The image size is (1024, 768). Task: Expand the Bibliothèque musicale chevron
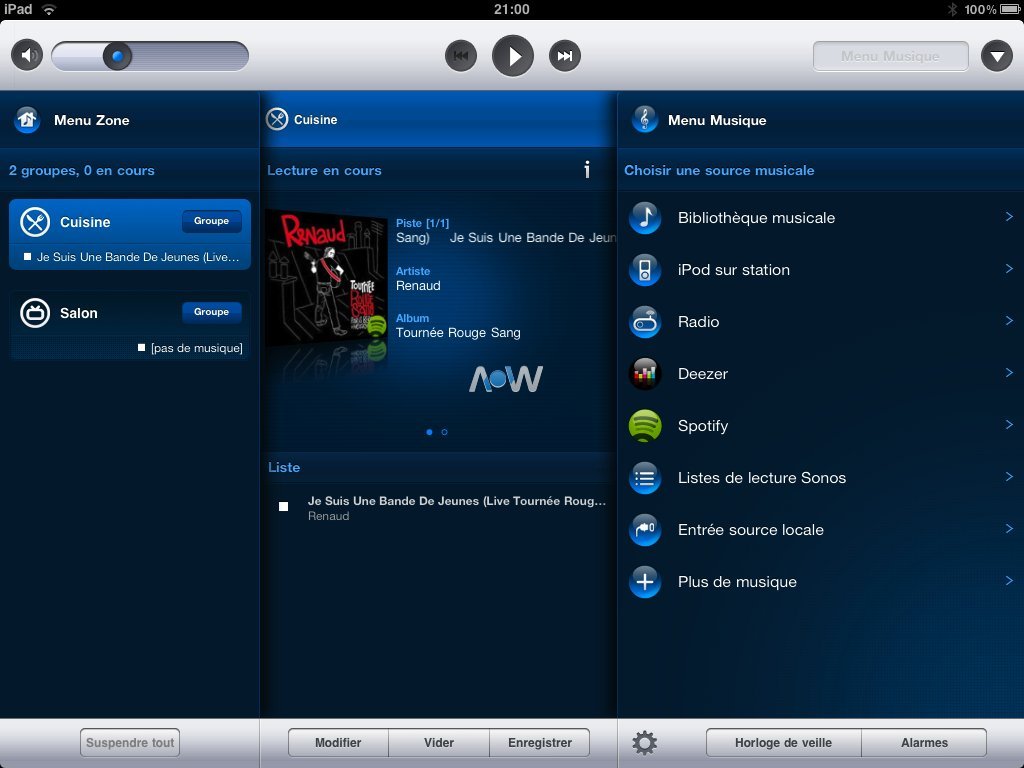tap(1009, 217)
